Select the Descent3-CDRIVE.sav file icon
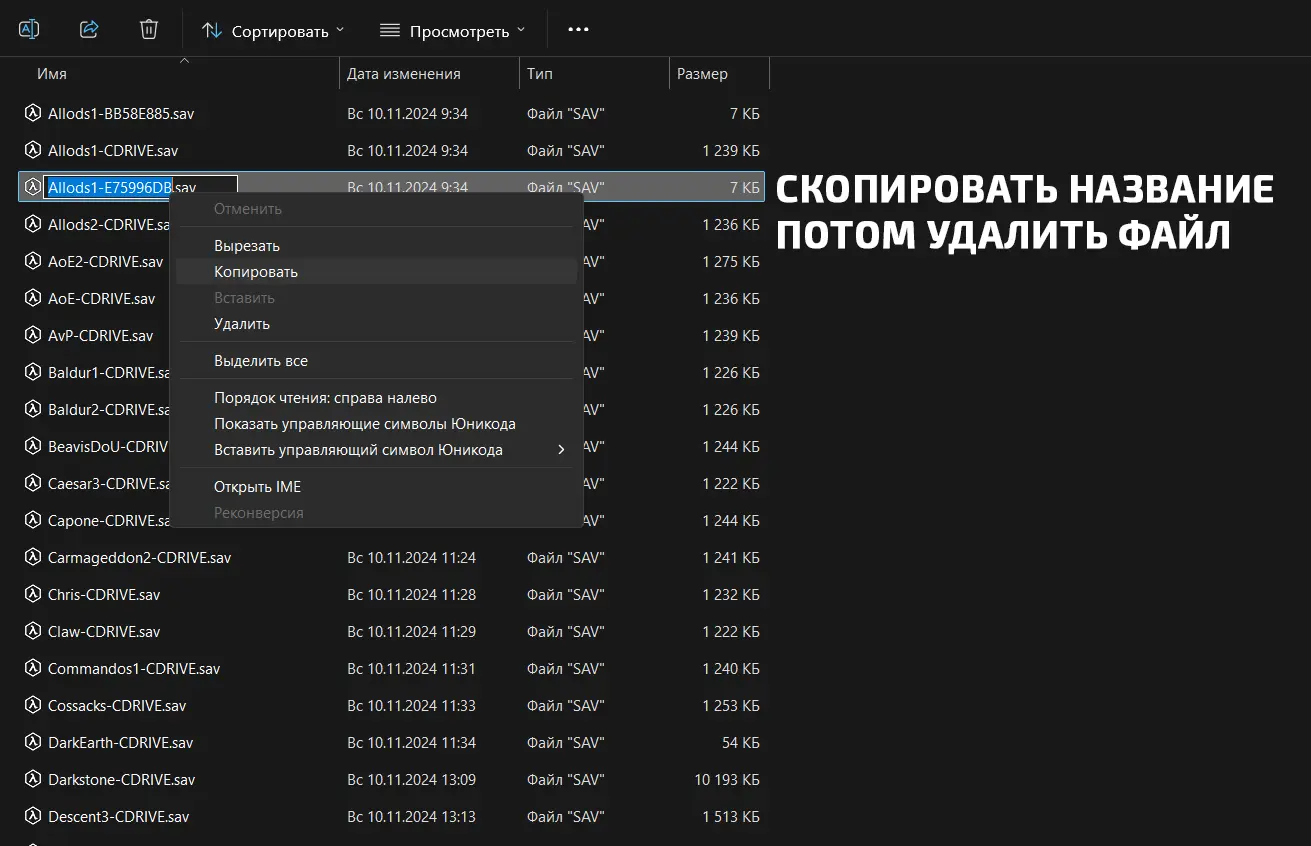The height and width of the screenshot is (846, 1311). tap(32, 816)
